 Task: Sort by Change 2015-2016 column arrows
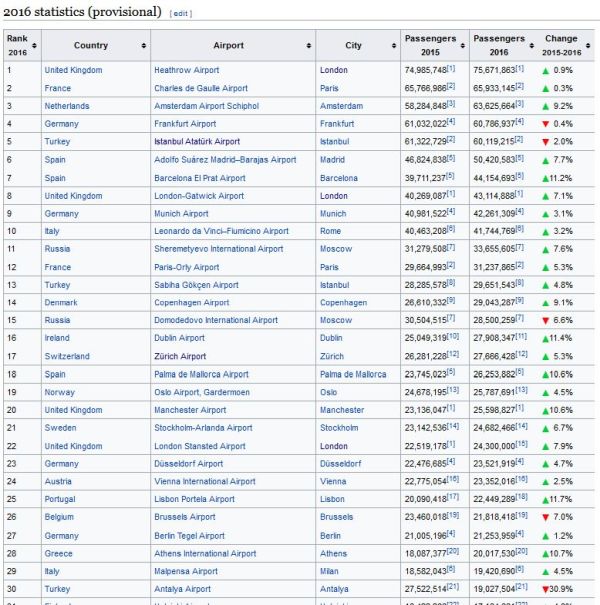(x=588, y=46)
